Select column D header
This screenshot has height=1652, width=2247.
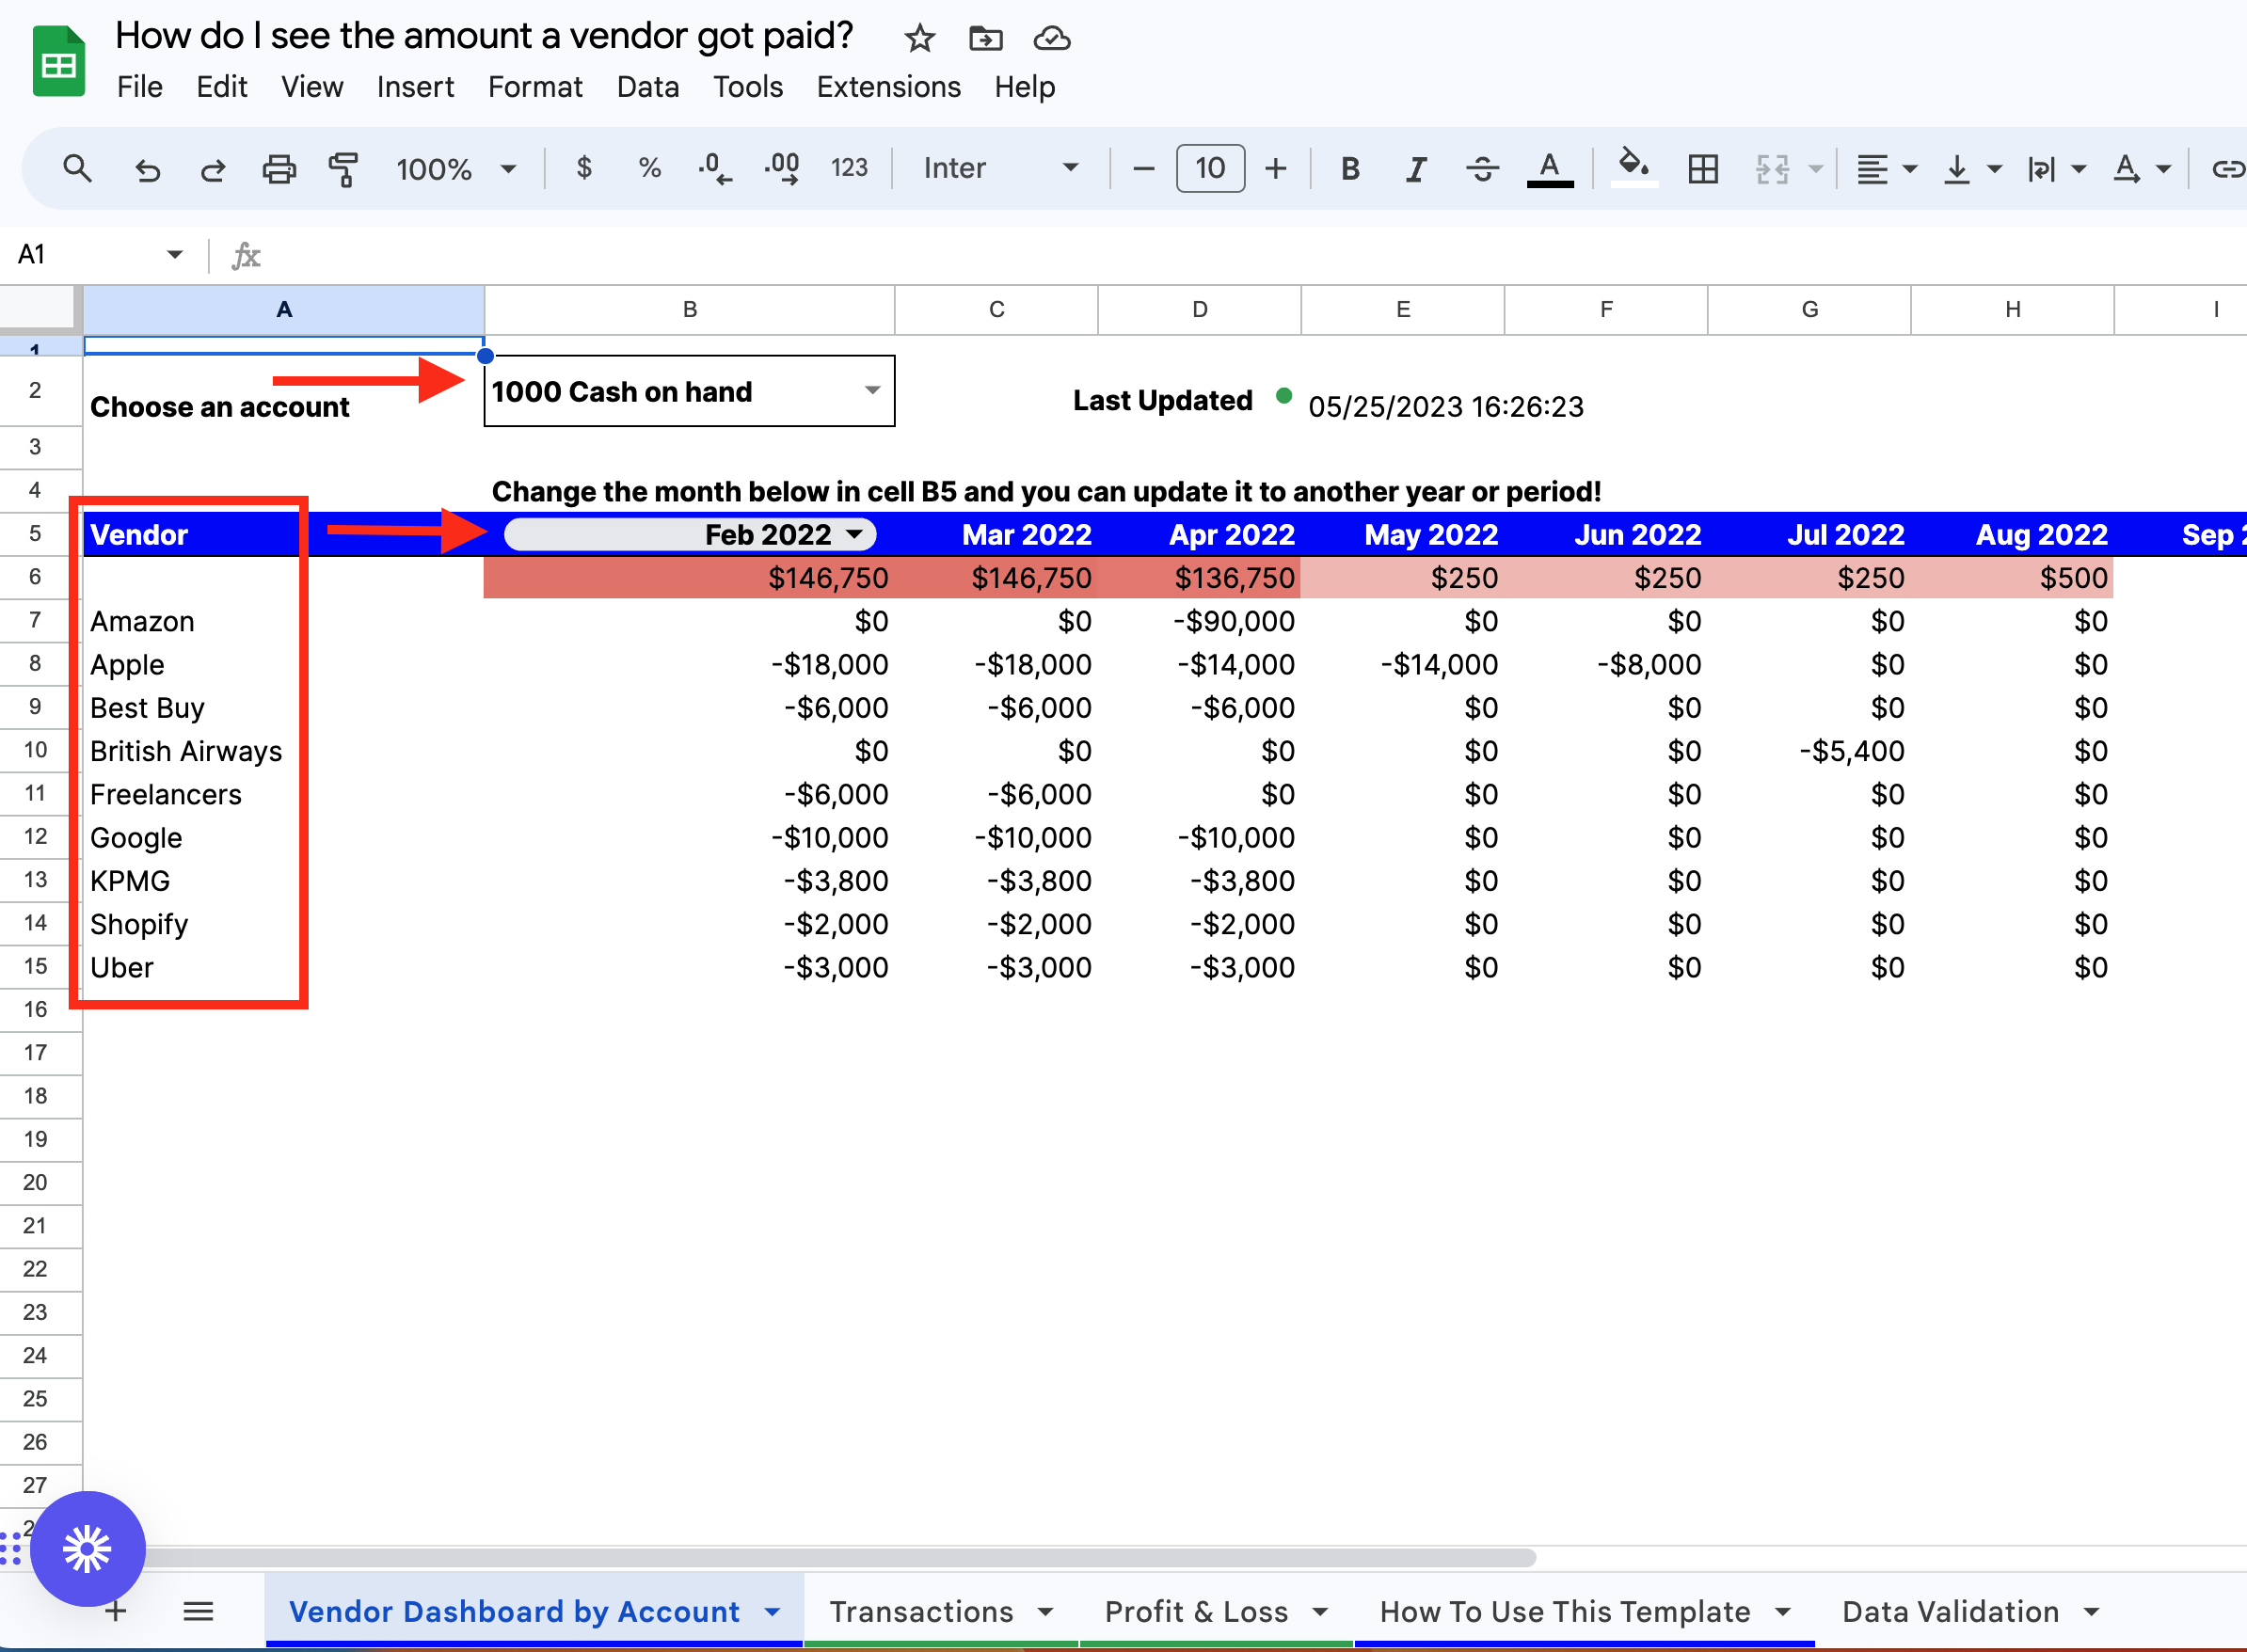[x=1200, y=310]
